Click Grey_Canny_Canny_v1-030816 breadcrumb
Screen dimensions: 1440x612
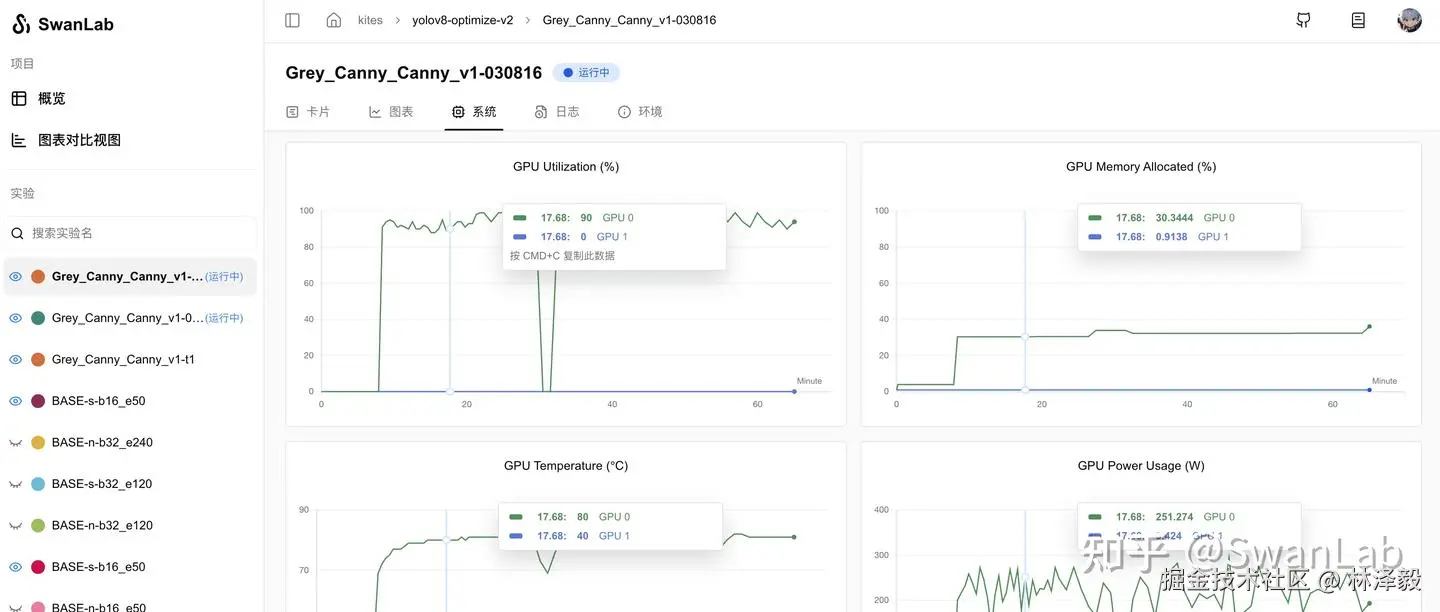tap(630, 20)
